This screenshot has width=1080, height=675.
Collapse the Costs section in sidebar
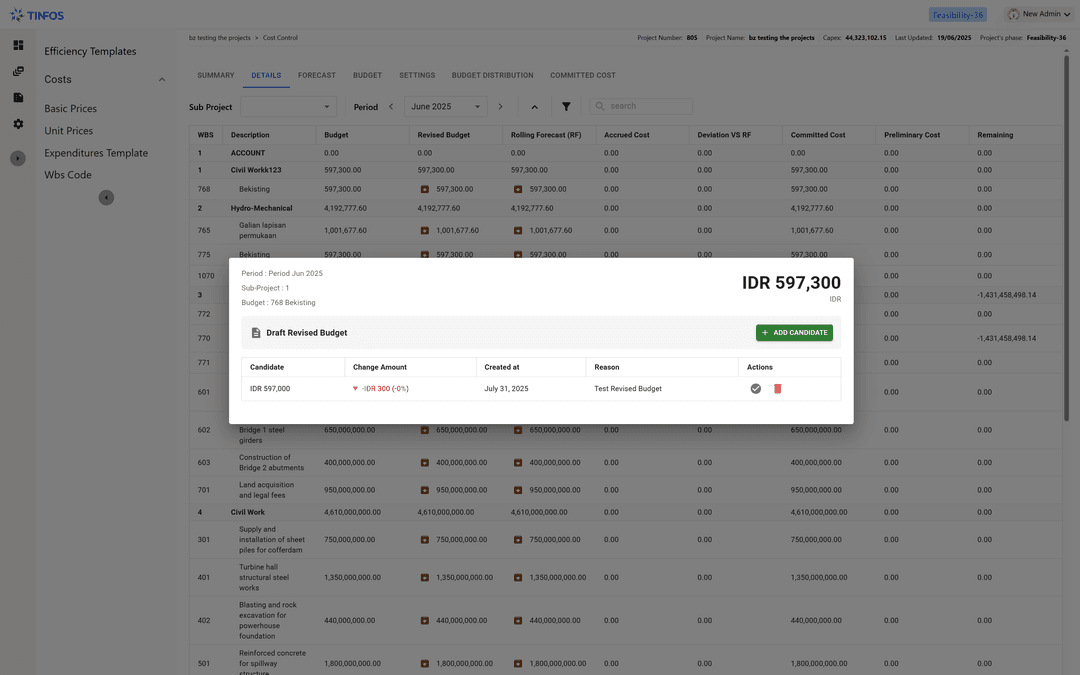pyautogui.click(x=162, y=80)
